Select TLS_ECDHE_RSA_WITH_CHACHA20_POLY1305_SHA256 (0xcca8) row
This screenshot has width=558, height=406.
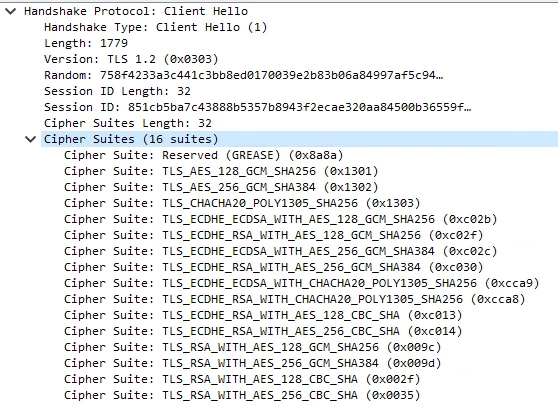pos(295,299)
